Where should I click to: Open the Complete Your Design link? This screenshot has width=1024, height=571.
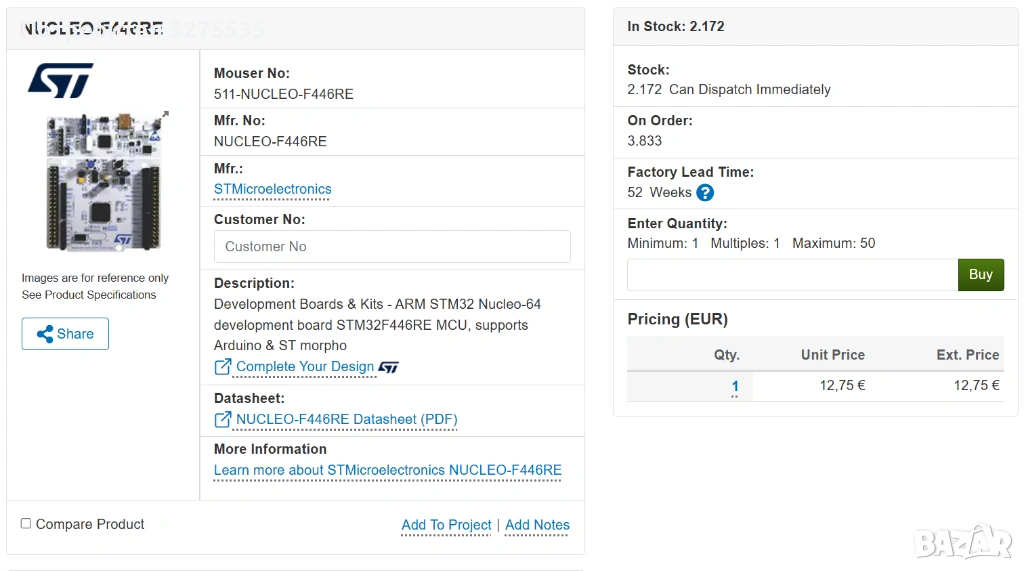pos(304,367)
